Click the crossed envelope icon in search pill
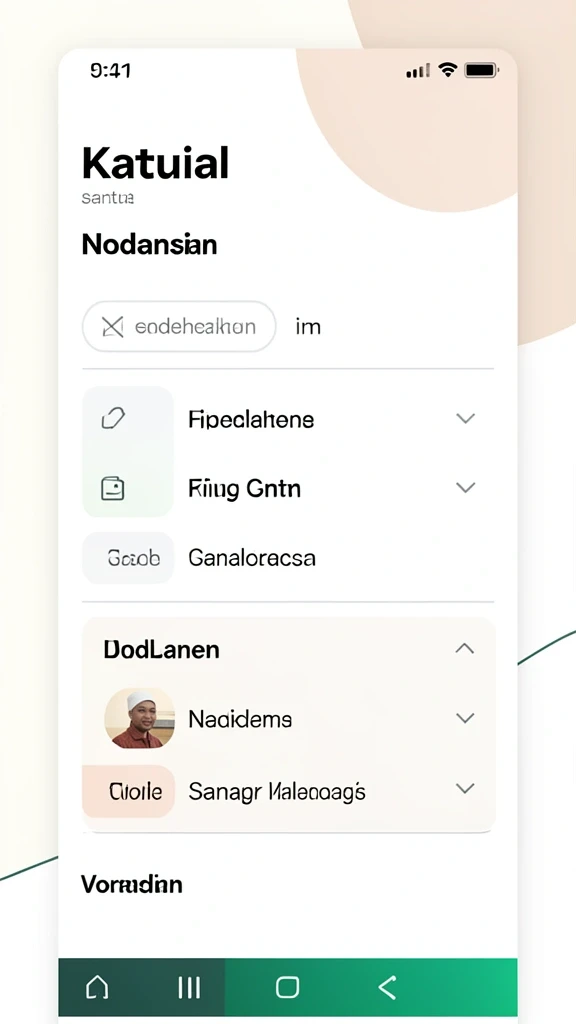576x1024 pixels. pyautogui.click(x=113, y=327)
